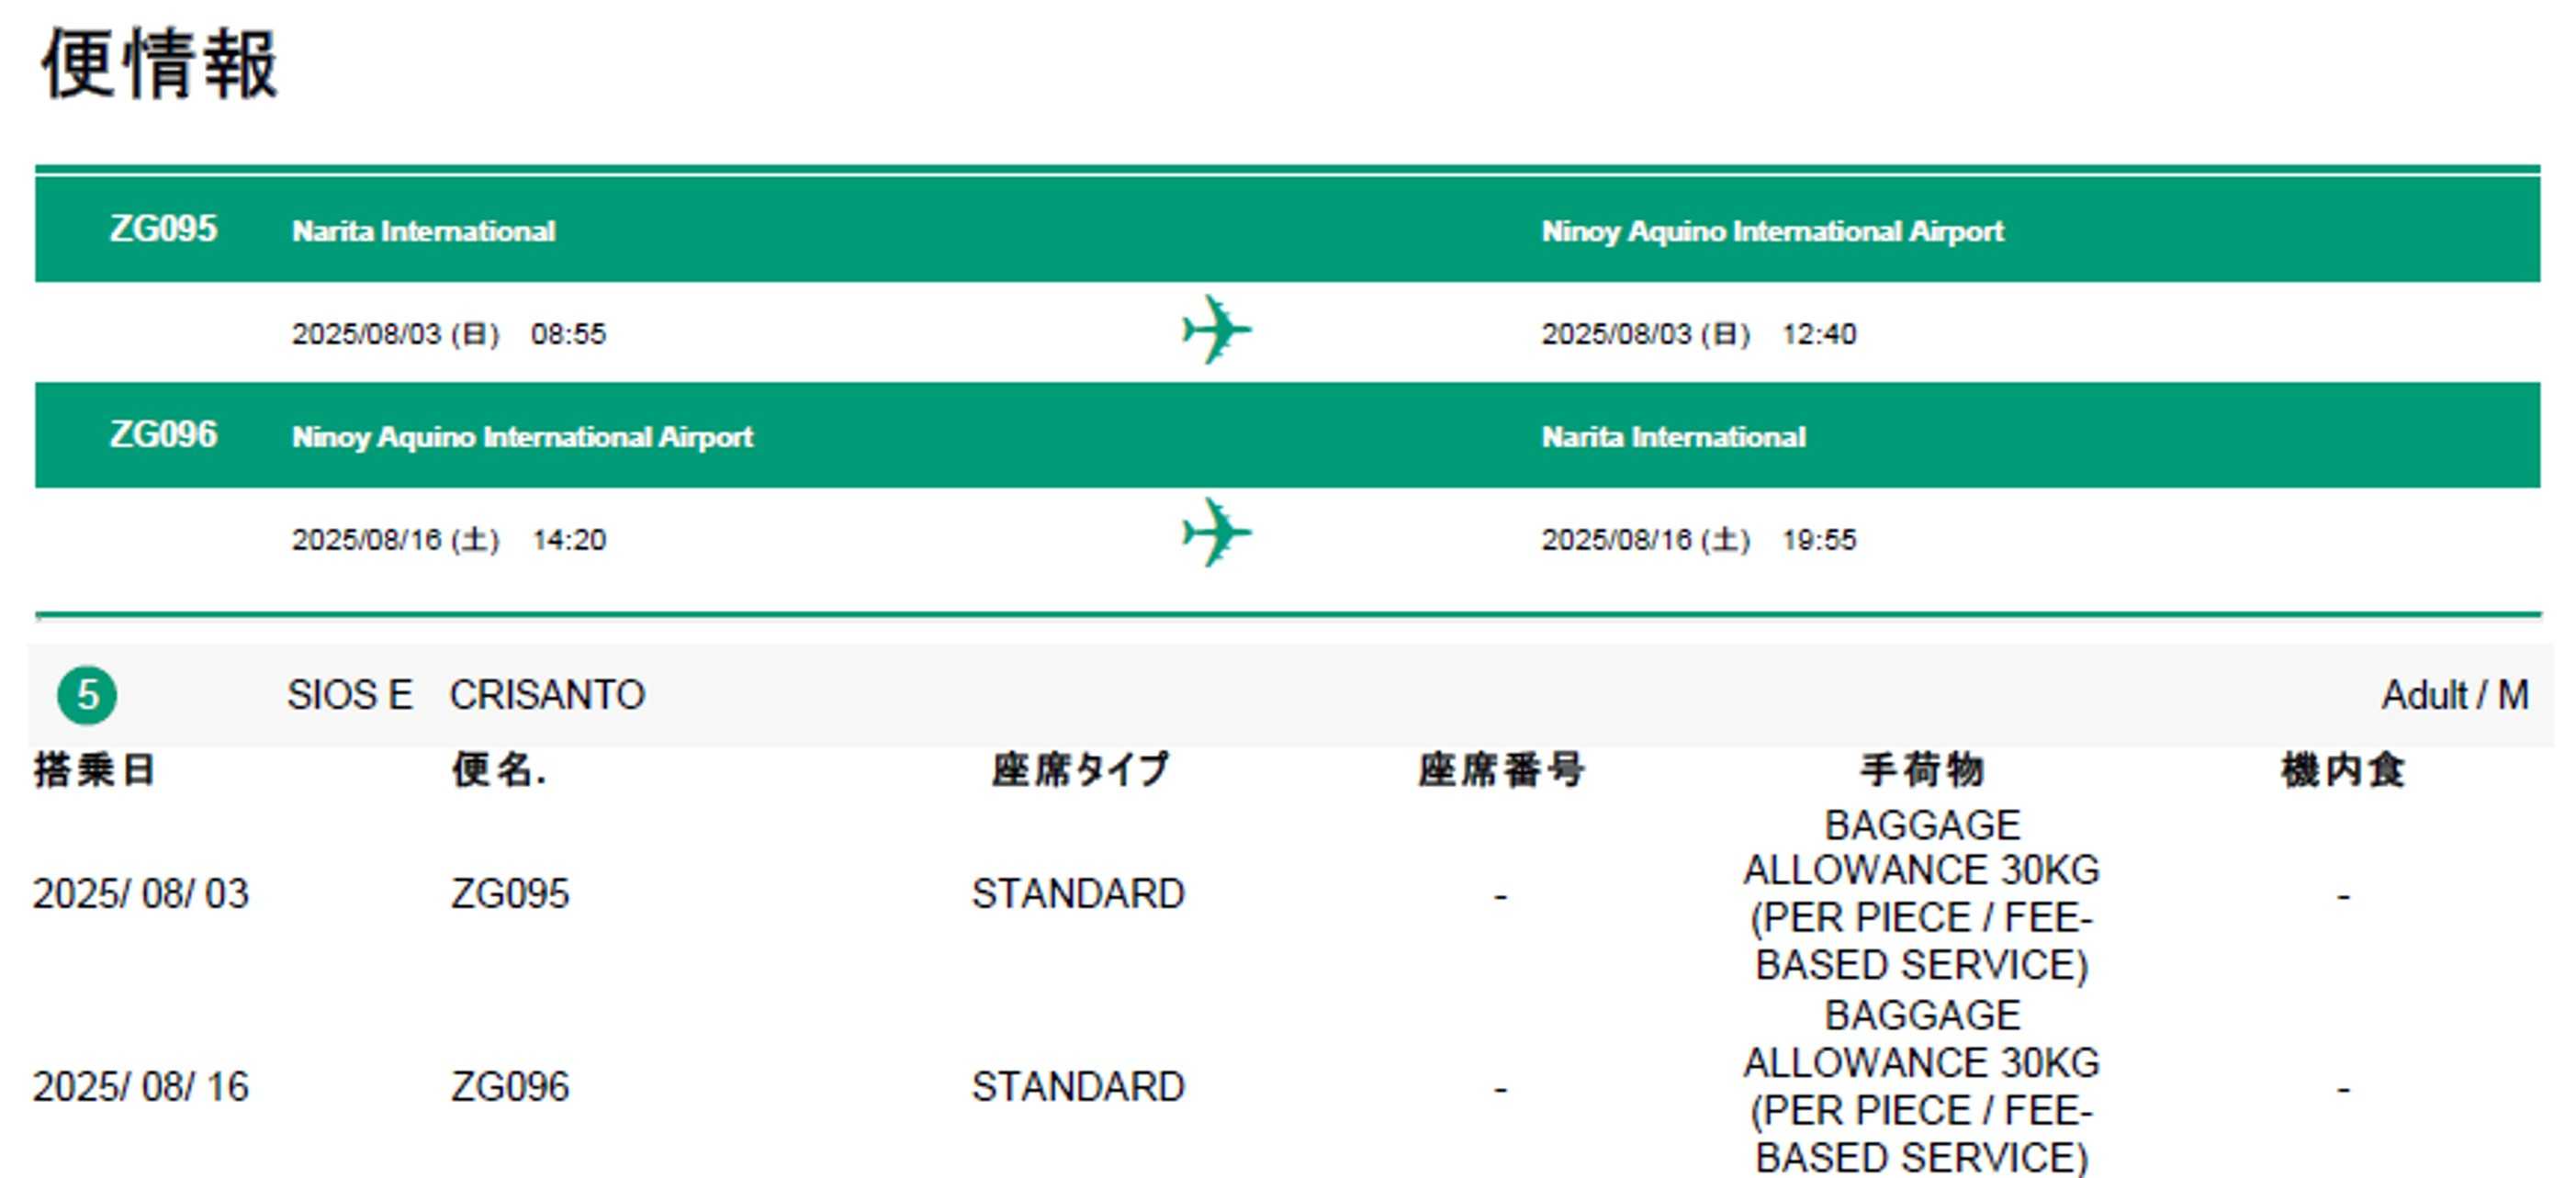Select the 19:55 arrival time on 2025/08/16
This screenshot has width=2576, height=1178.
[x=1818, y=540]
